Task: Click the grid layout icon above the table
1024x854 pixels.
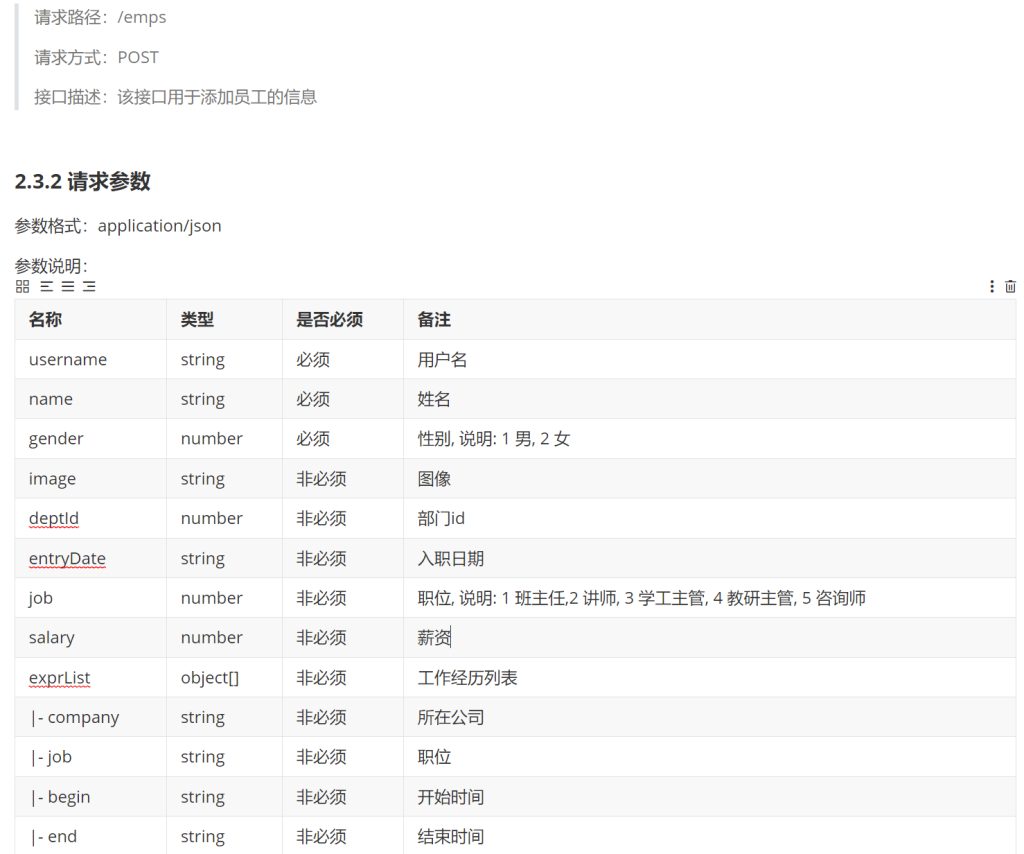Action: 22,287
